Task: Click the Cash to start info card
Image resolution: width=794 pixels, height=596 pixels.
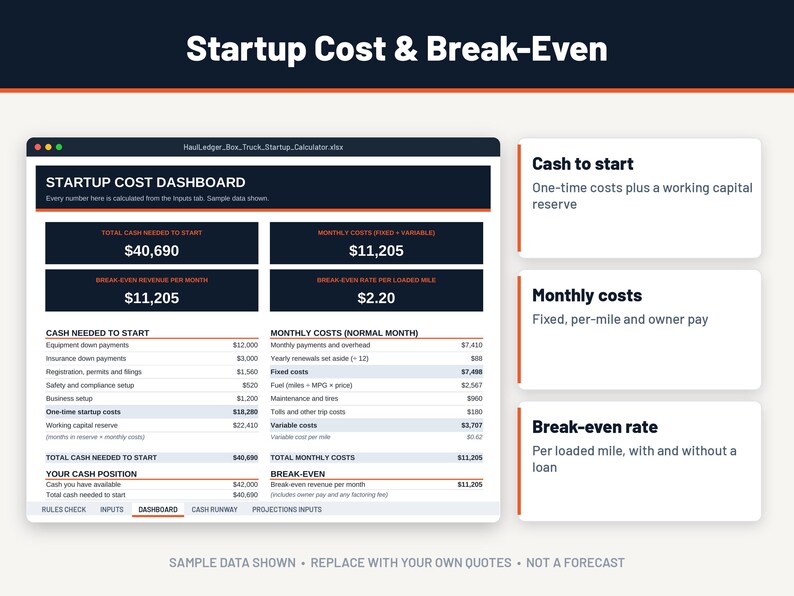Action: tap(639, 198)
